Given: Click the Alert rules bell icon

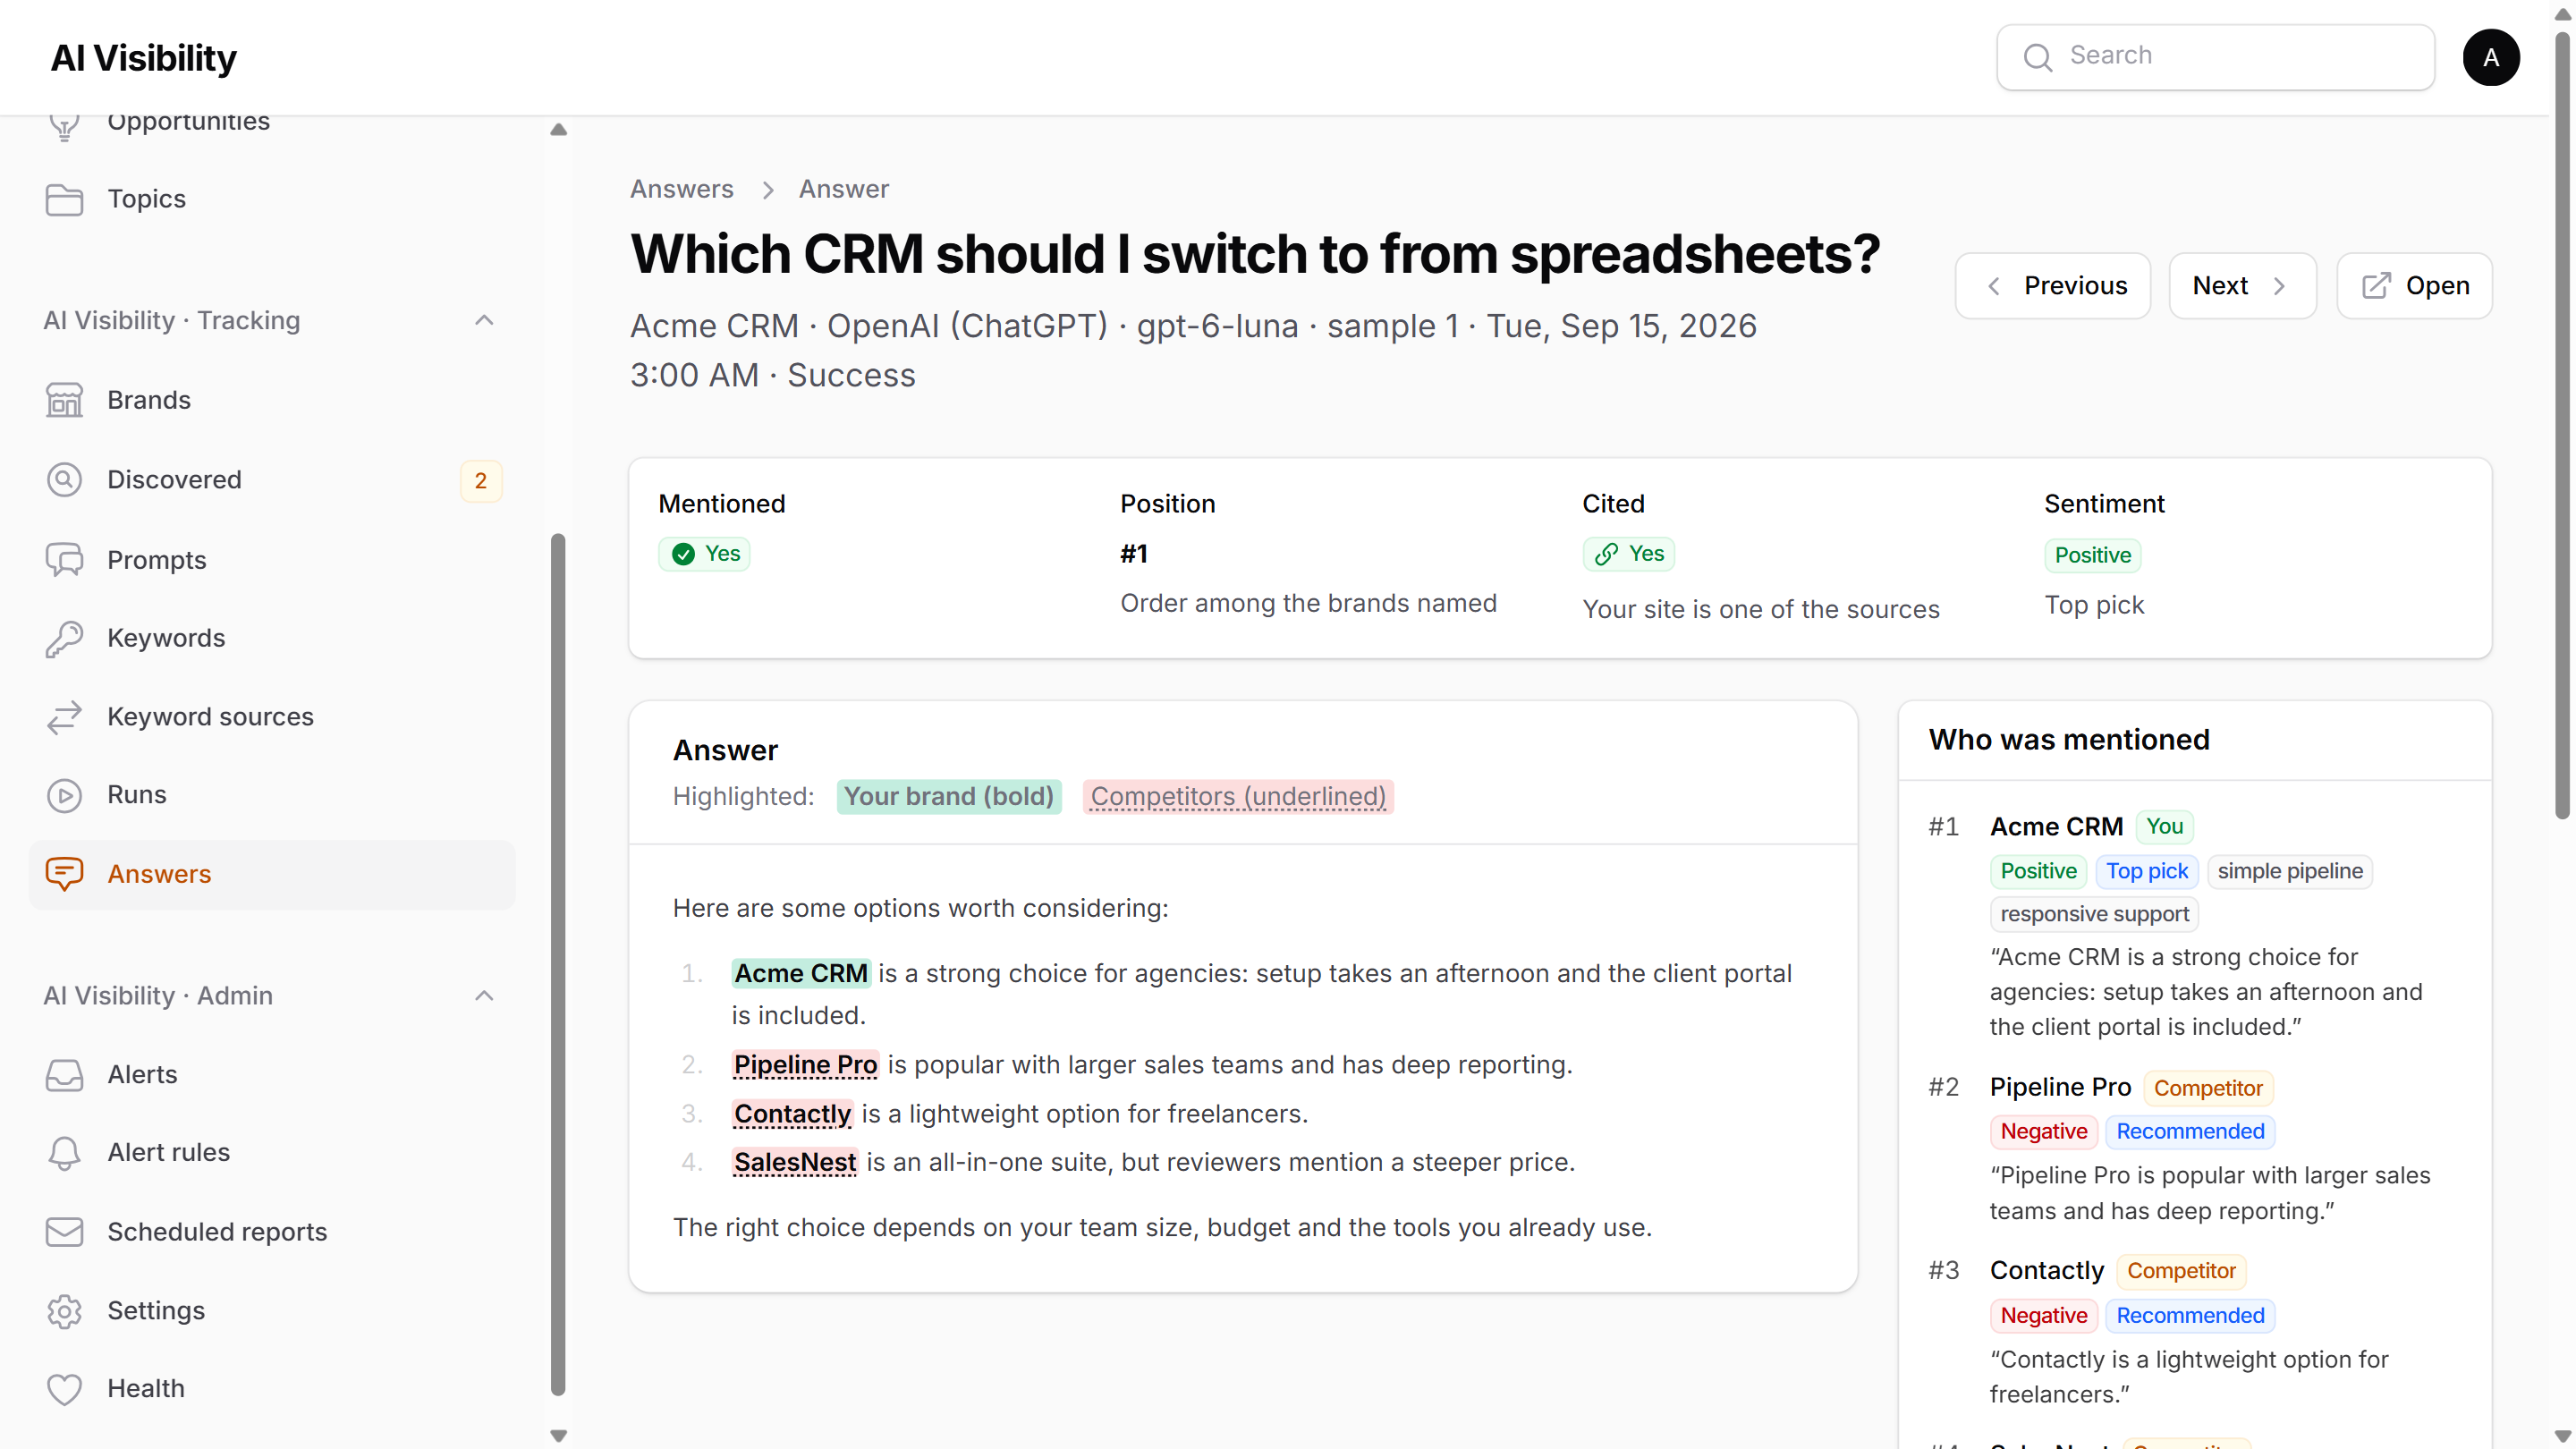Looking at the screenshot, I should point(64,1153).
